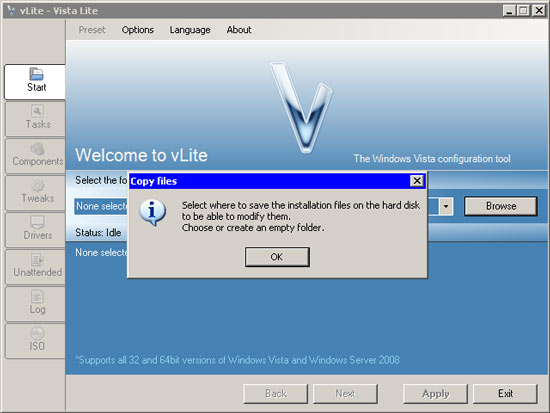Viewport: 550px width, 413px height.
Task: Click the Components cubes icon
Action: [37, 148]
